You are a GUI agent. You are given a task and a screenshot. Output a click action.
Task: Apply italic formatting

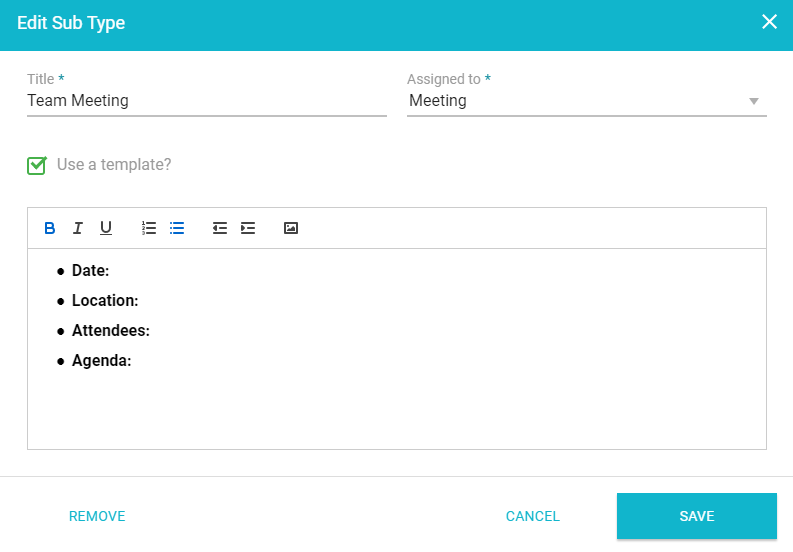(x=78, y=228)
